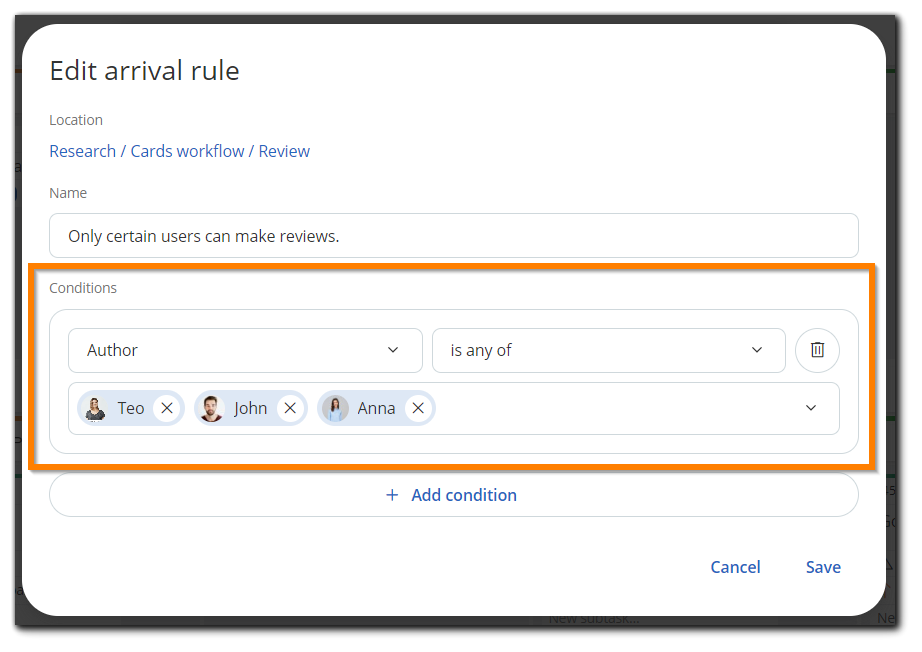The width and height of the screenshot is (922, 652).
Task: Remove Teo by clicking his X icon
Action: coord(166,407)
